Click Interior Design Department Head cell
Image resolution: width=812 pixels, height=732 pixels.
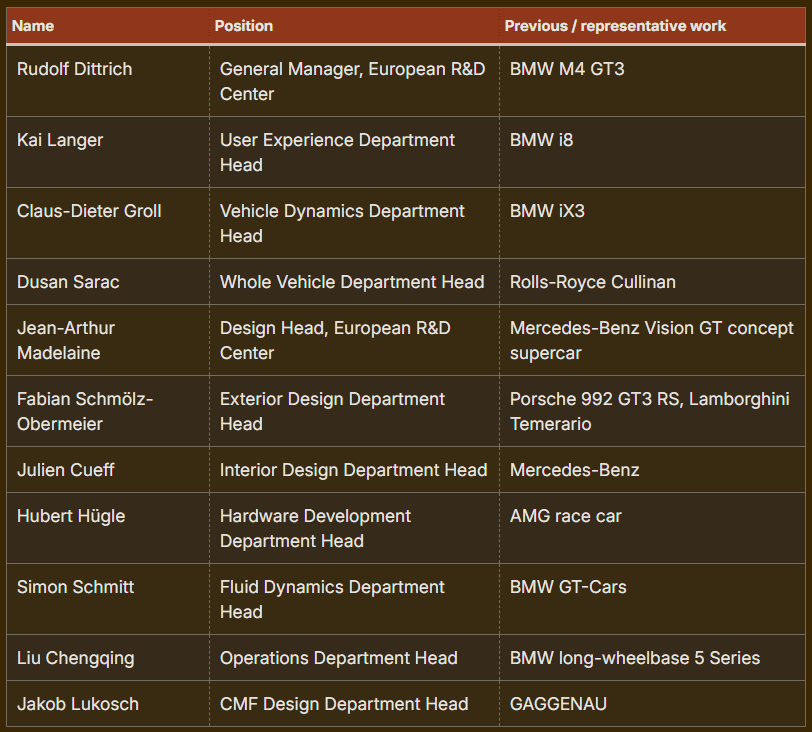tap(354, 470)
